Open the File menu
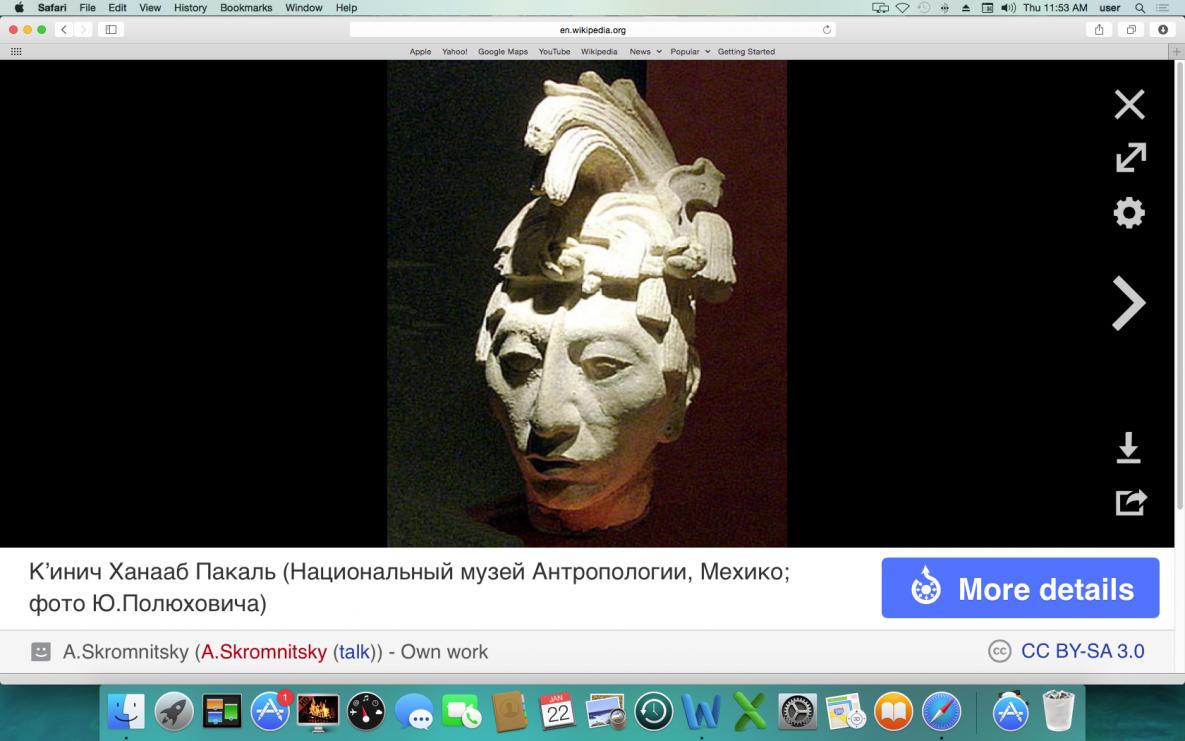 click(88, 8)
